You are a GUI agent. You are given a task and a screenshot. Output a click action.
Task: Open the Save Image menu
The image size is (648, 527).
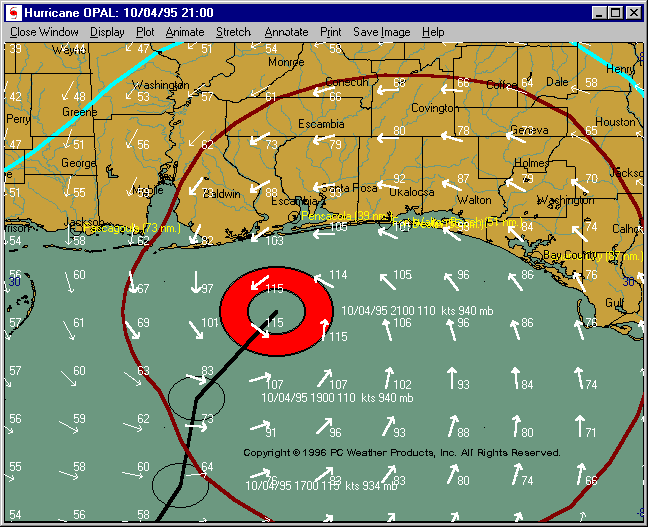[381, 32]
